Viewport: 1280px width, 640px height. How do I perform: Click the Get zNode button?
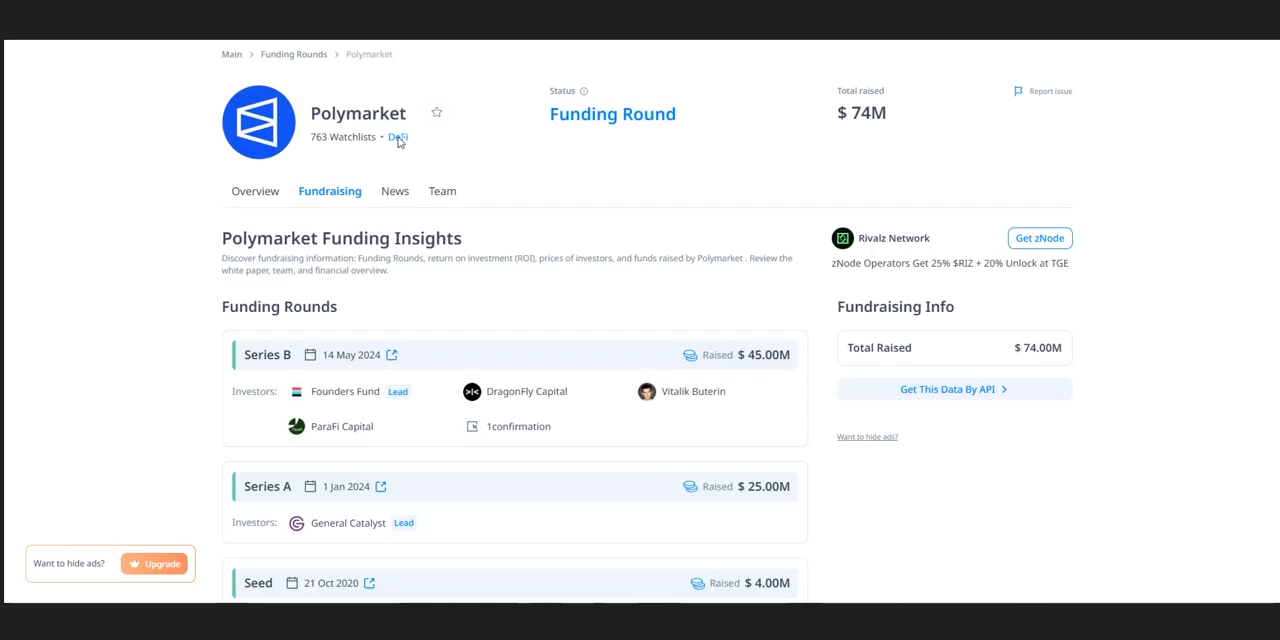[x=1040, y=238]
